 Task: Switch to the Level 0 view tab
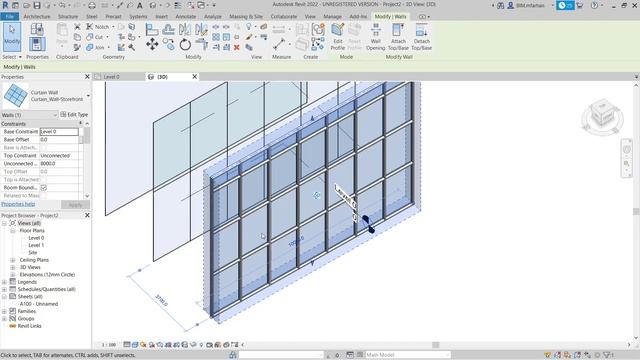tap(111, 77)
